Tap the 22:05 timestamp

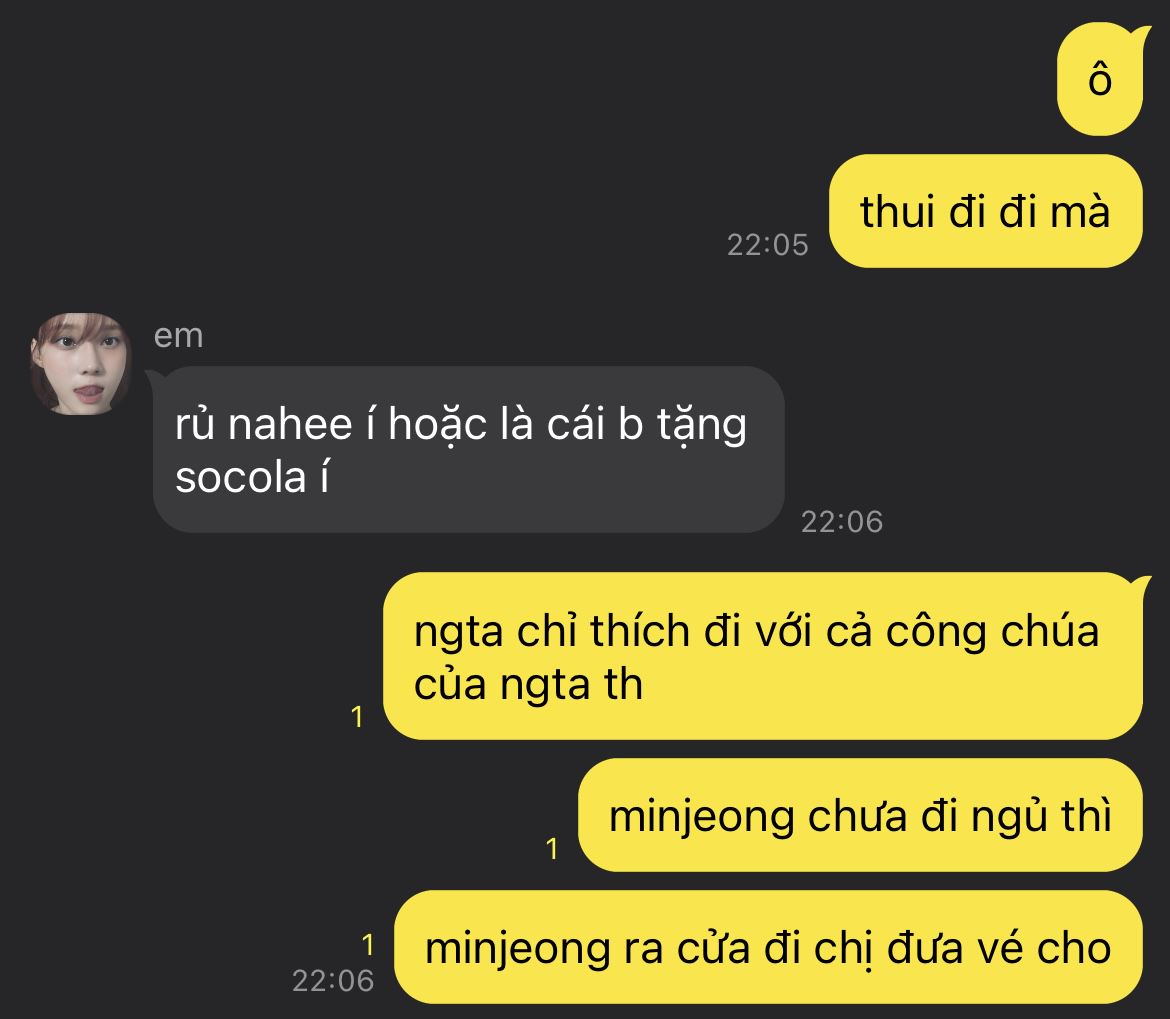pyautogui.click(x=768, y=245)
